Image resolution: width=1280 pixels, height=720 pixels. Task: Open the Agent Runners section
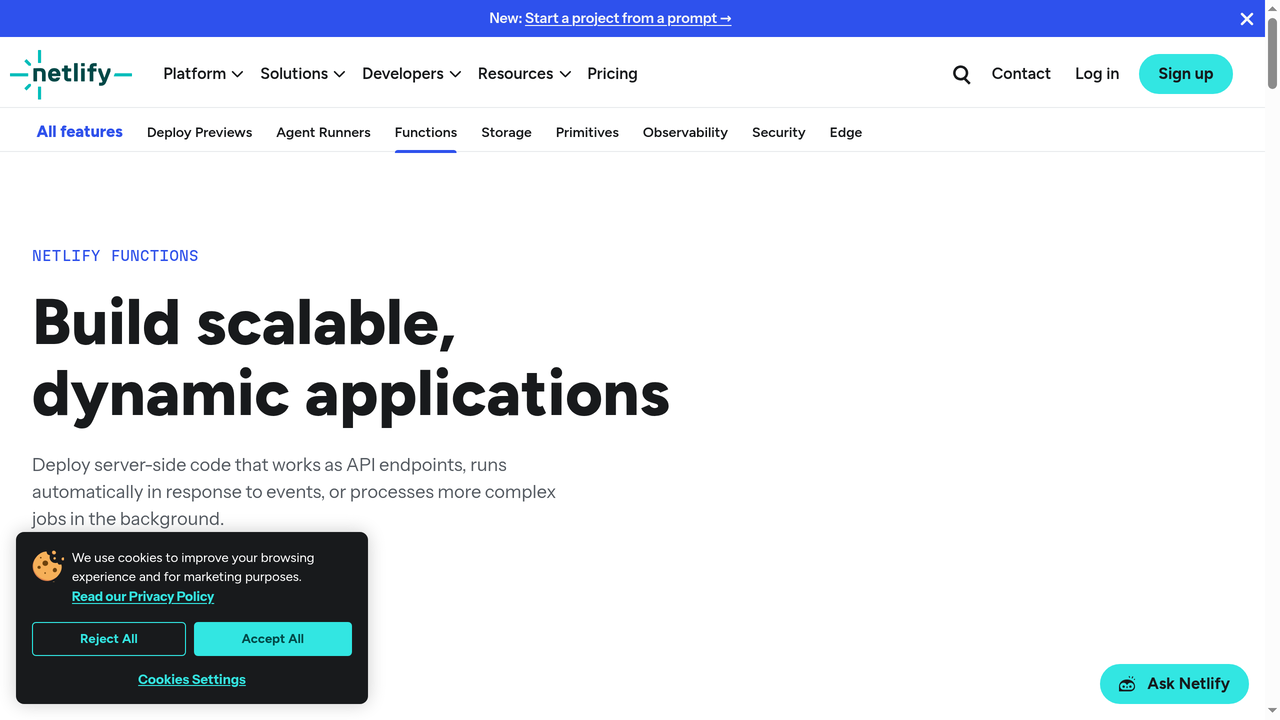(323, 132)
